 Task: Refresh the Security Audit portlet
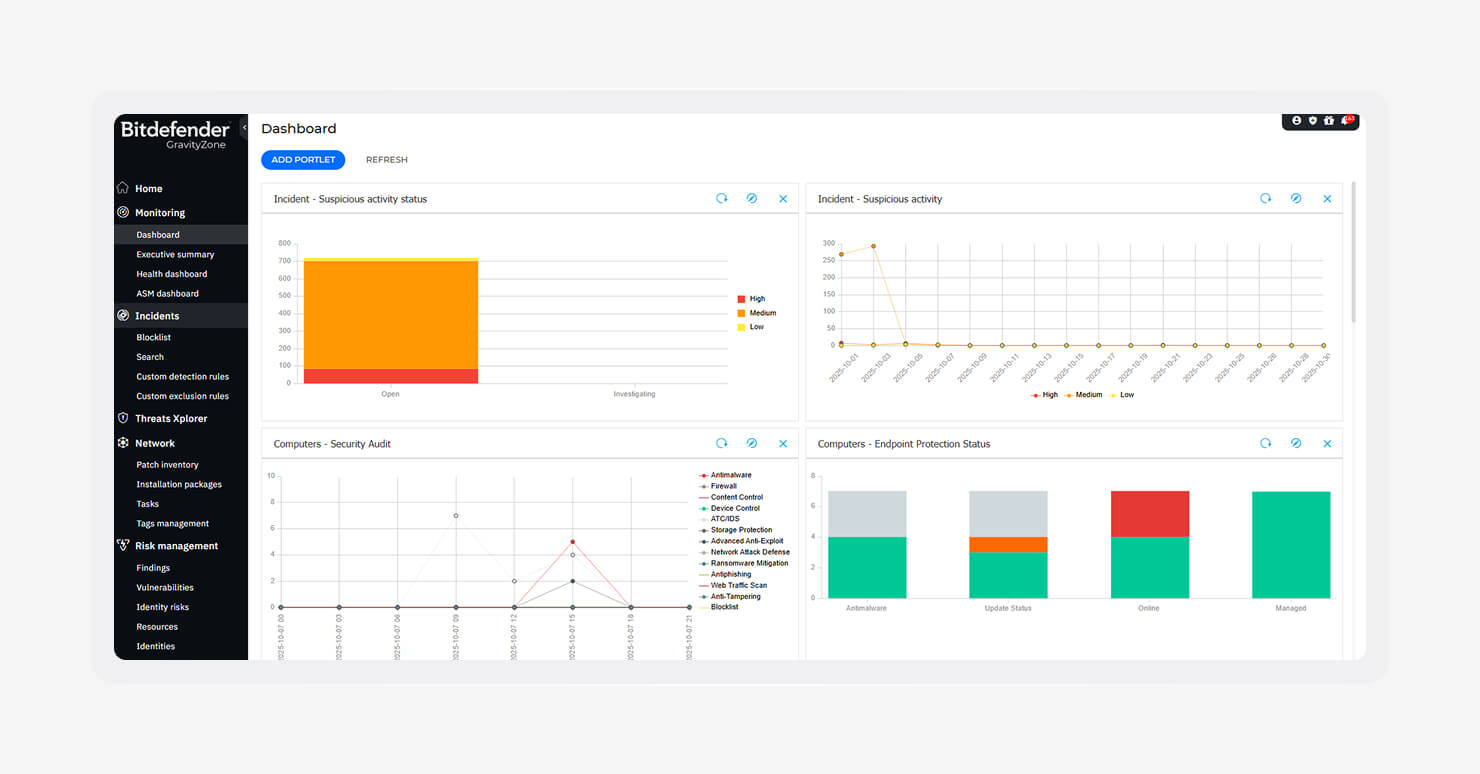722,443
